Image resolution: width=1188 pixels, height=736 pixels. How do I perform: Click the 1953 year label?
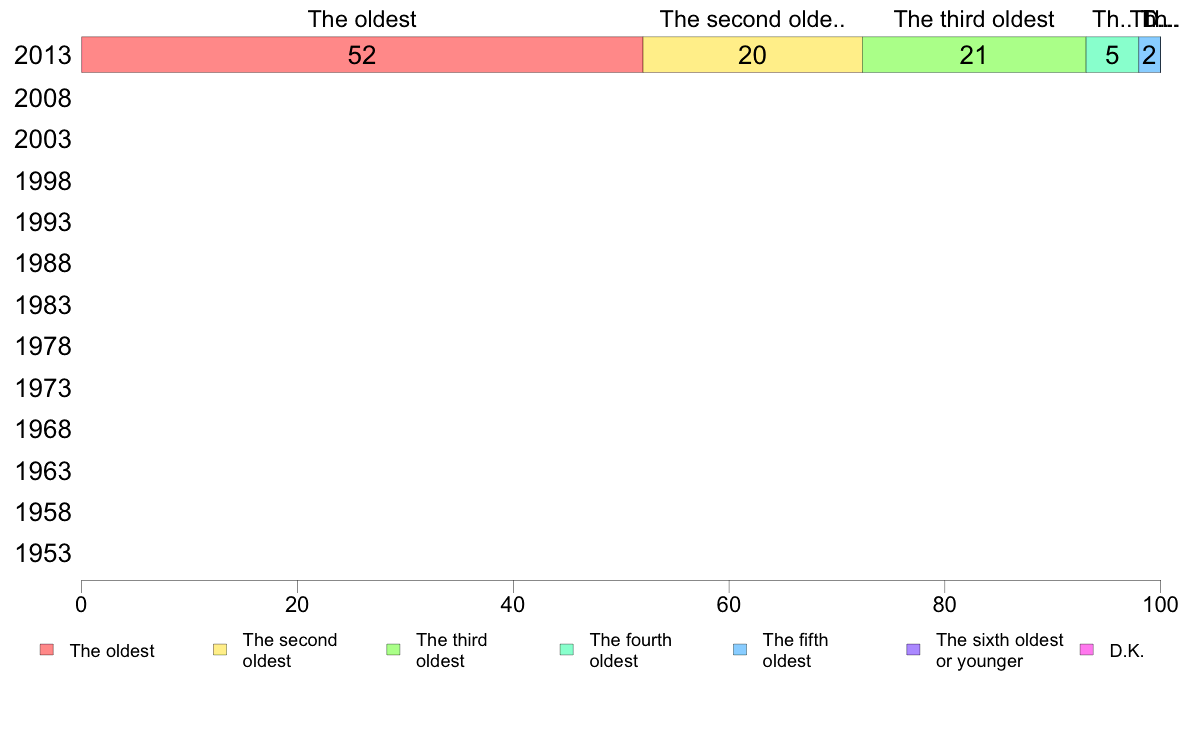pyautogui.click(x=42, y=554)
